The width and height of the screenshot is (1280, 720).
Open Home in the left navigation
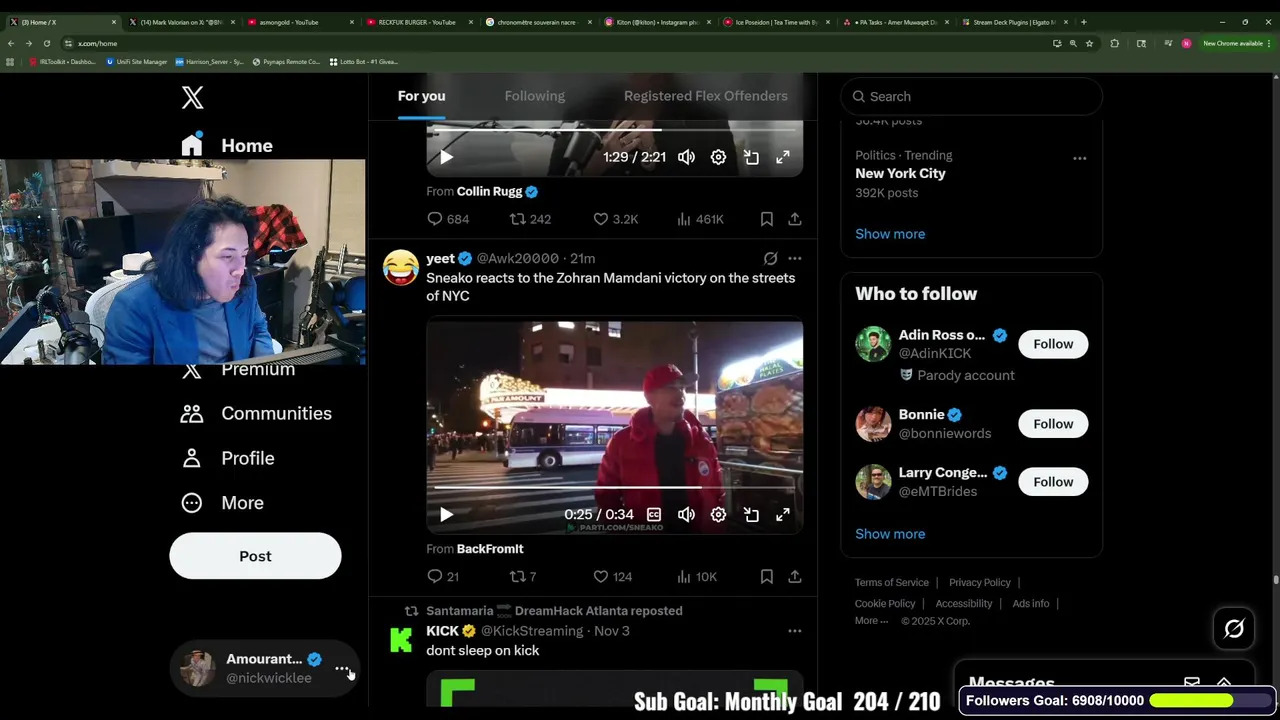[227, 146]
